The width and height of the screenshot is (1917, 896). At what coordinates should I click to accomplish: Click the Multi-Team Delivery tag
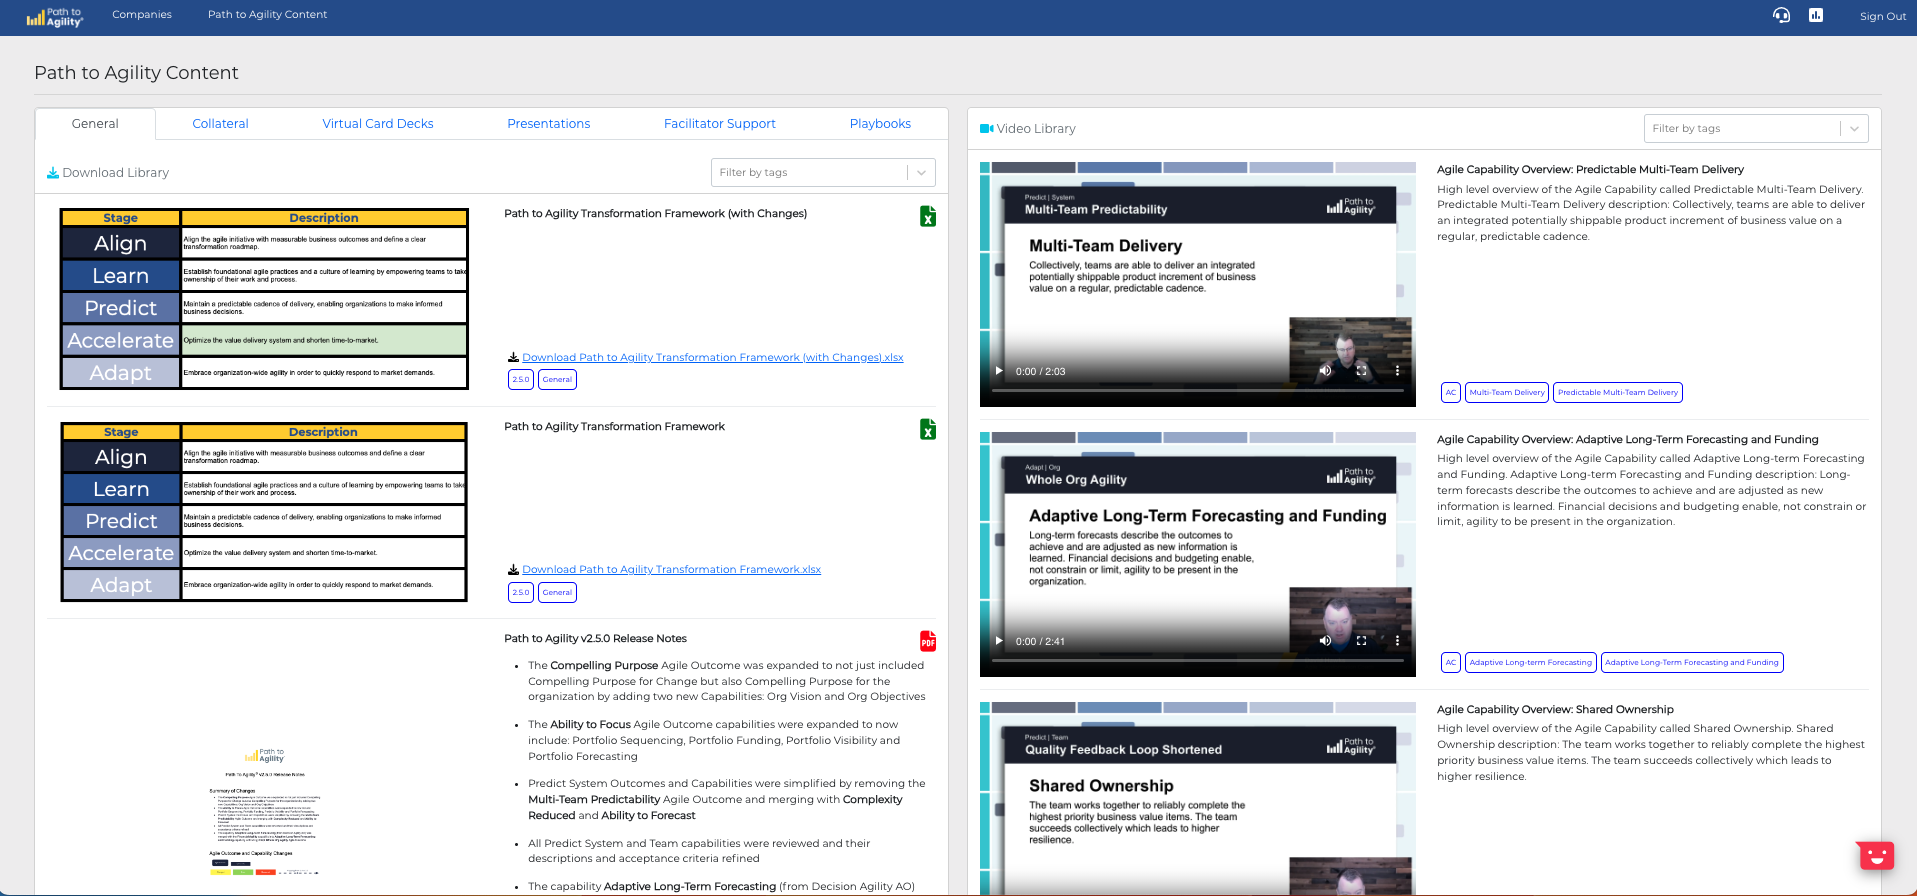tap(1507, 393)
